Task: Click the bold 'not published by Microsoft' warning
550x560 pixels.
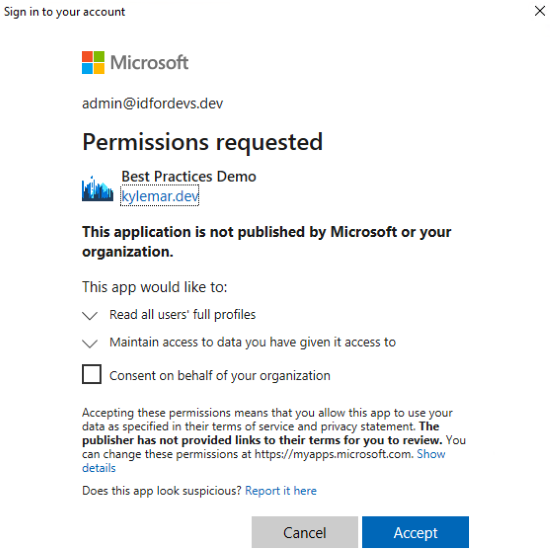Action: pyautogui.click(x=267, y=242)
